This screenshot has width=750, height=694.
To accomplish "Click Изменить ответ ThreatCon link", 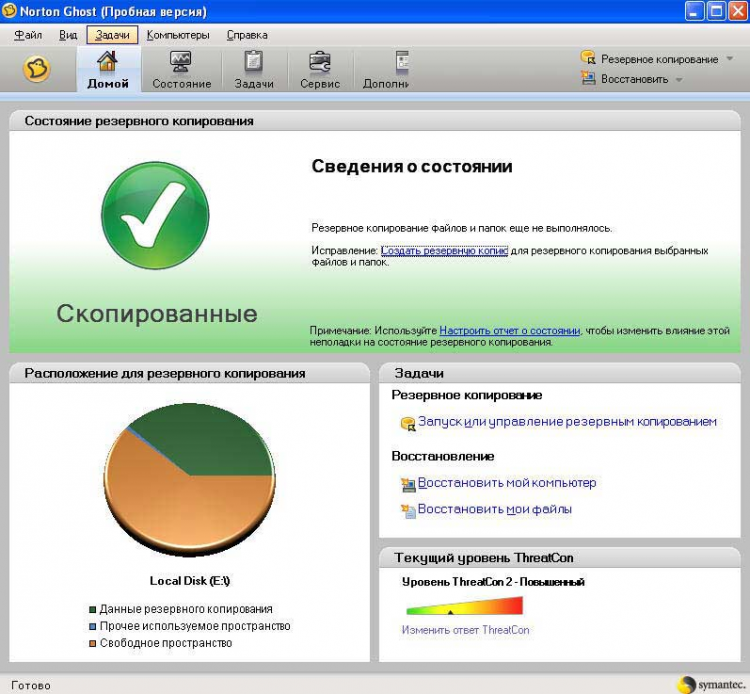I will pyautogui.click(x=465, y=630).
